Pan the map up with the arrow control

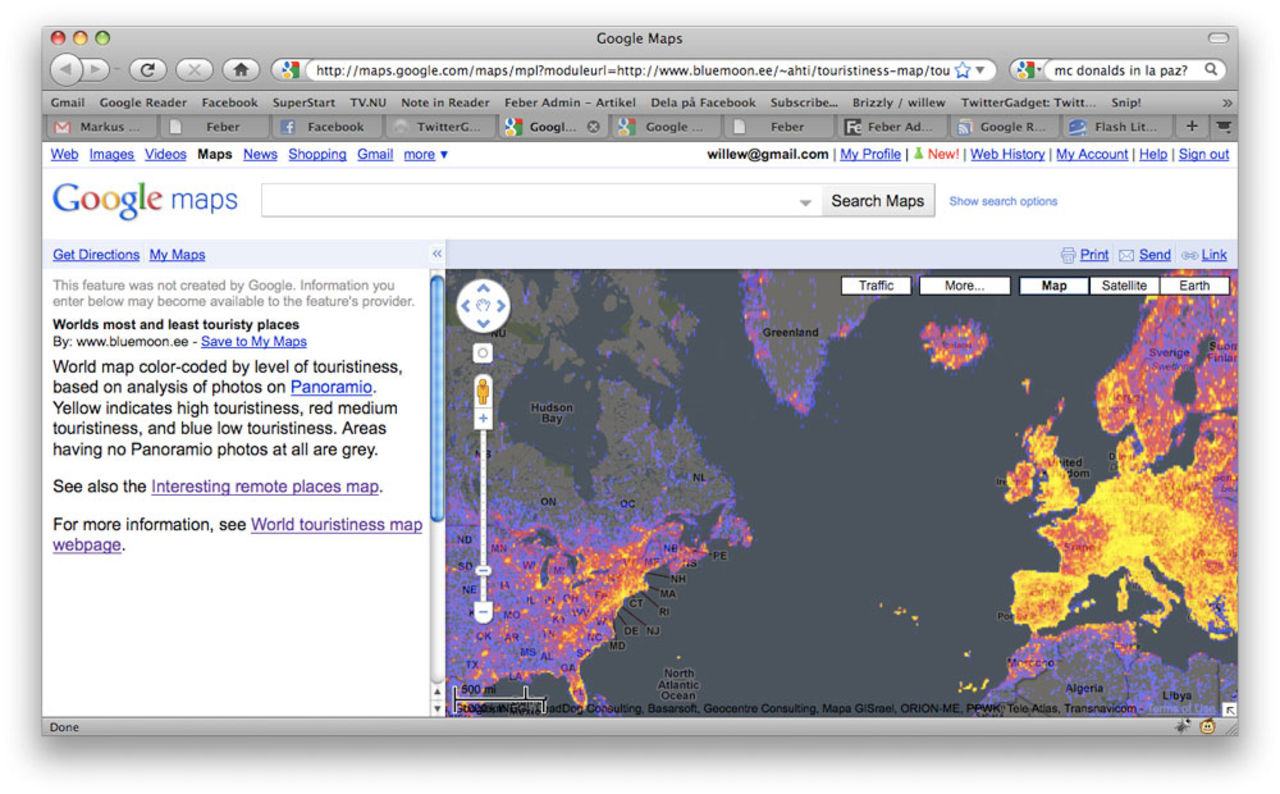[x=483, y=288]
